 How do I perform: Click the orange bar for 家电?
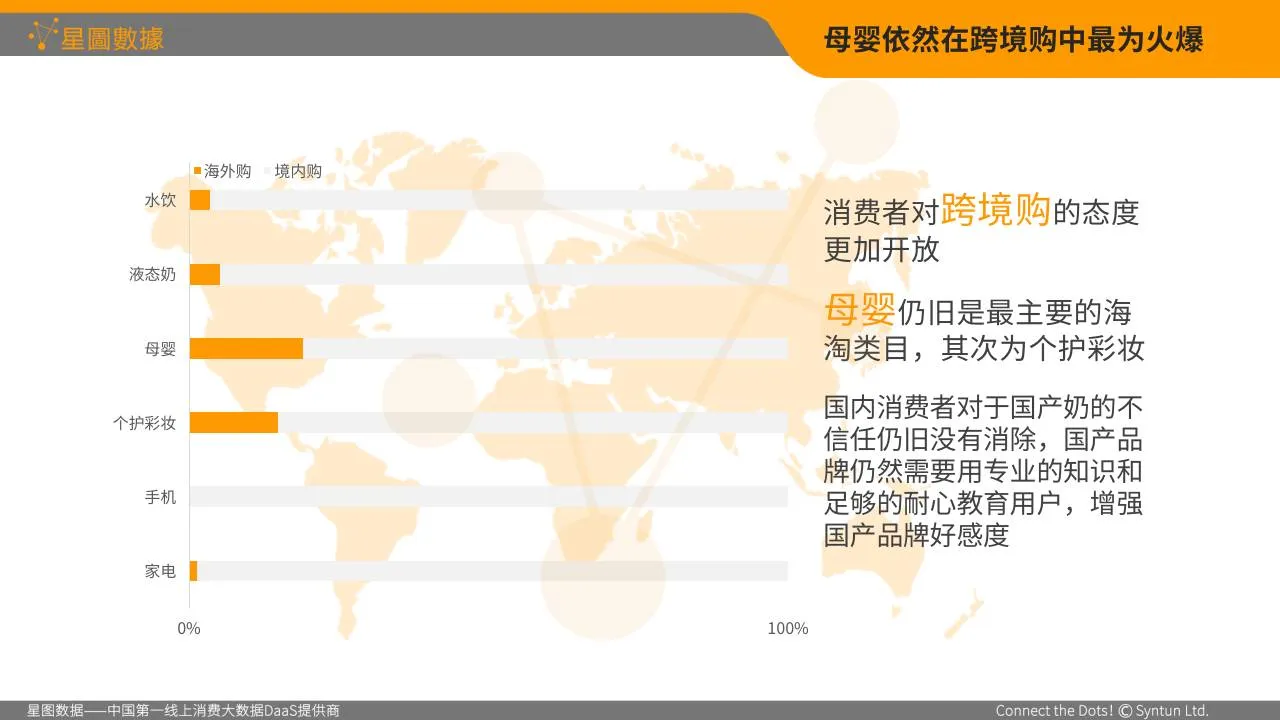point(194,570)
